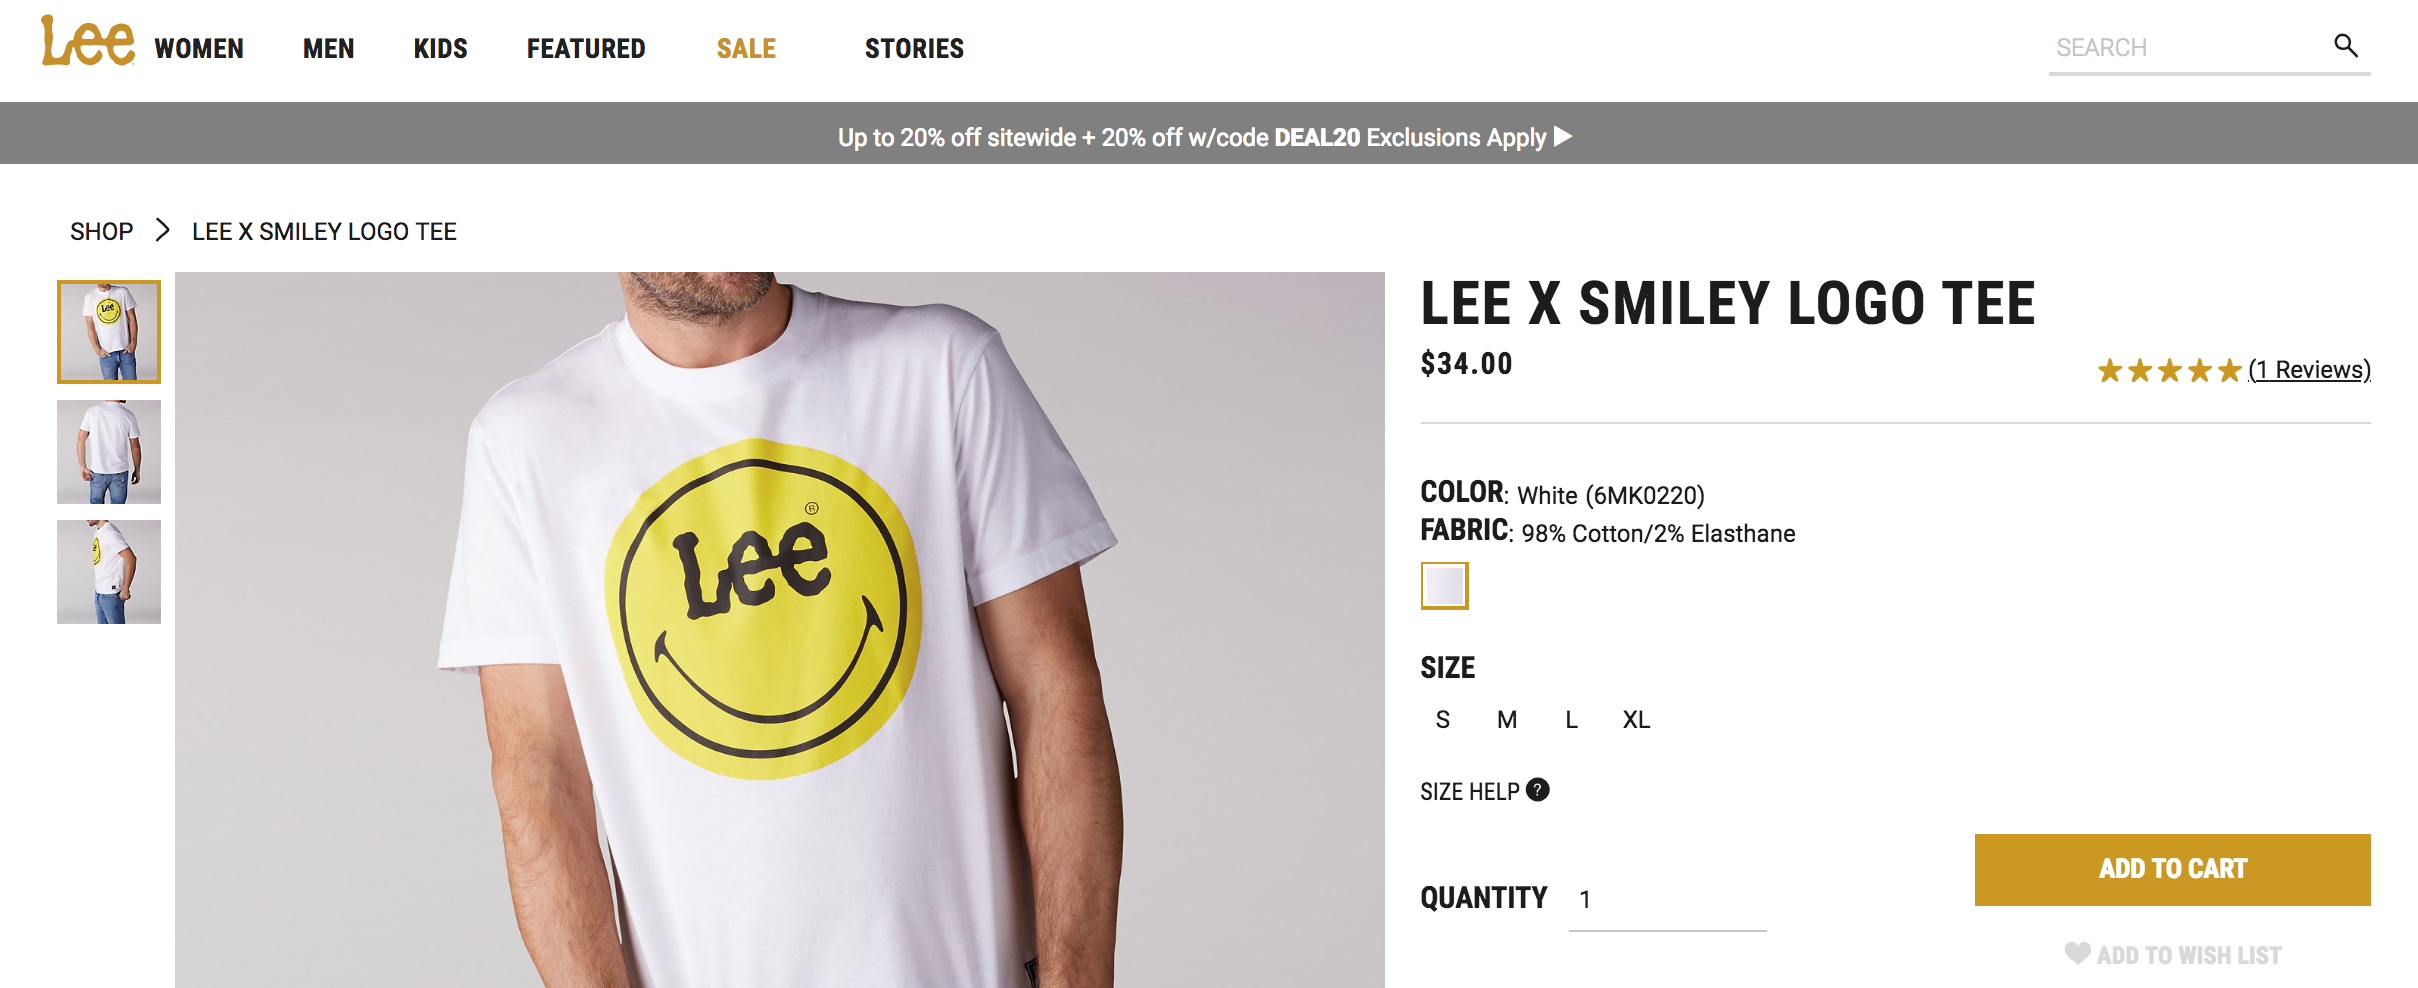2418x988 pixels.
Task: Select size M radio option
Action: [x=1505, y=719]
